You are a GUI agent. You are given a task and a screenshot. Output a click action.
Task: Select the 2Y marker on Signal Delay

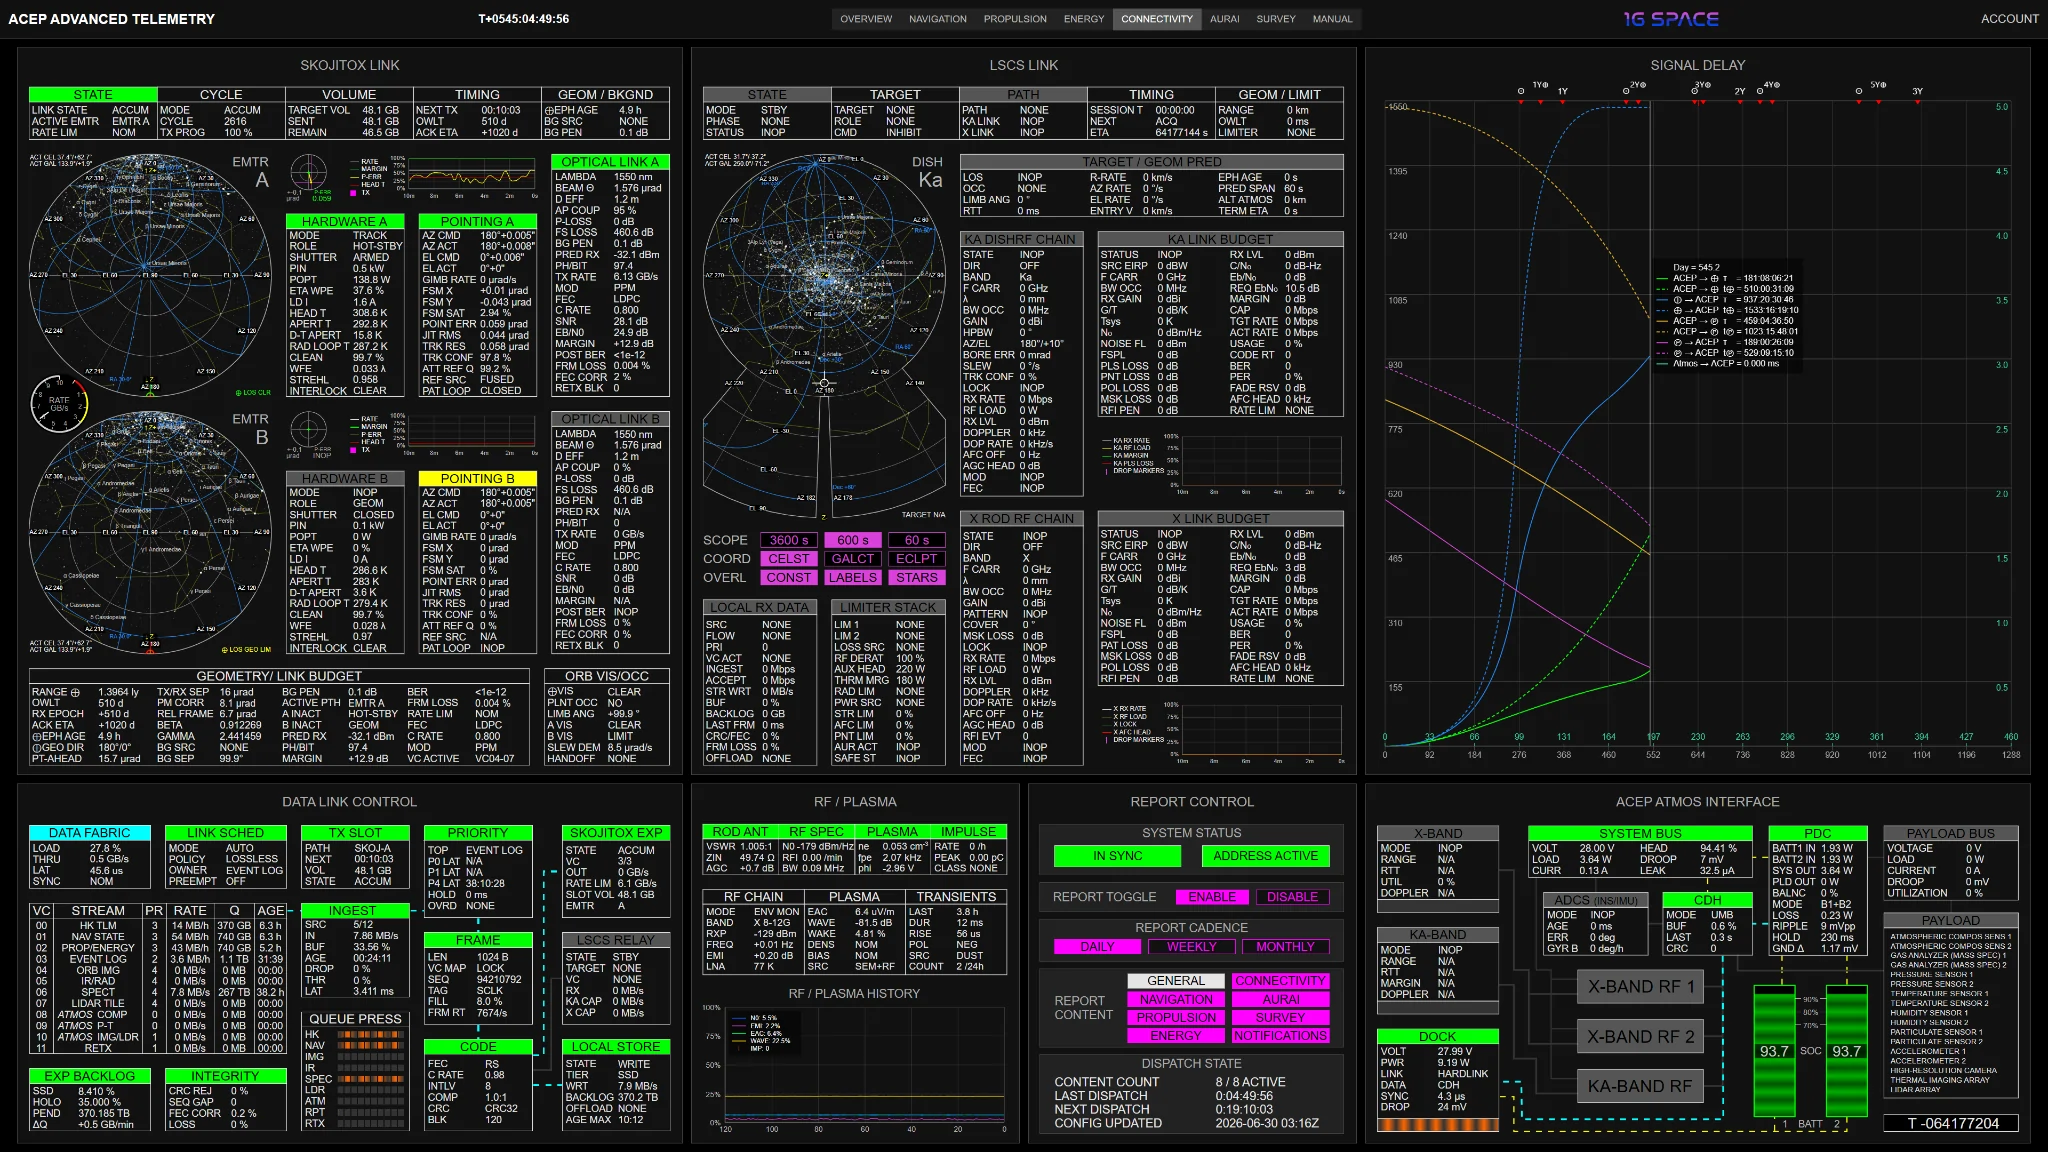coord(1739,92)
